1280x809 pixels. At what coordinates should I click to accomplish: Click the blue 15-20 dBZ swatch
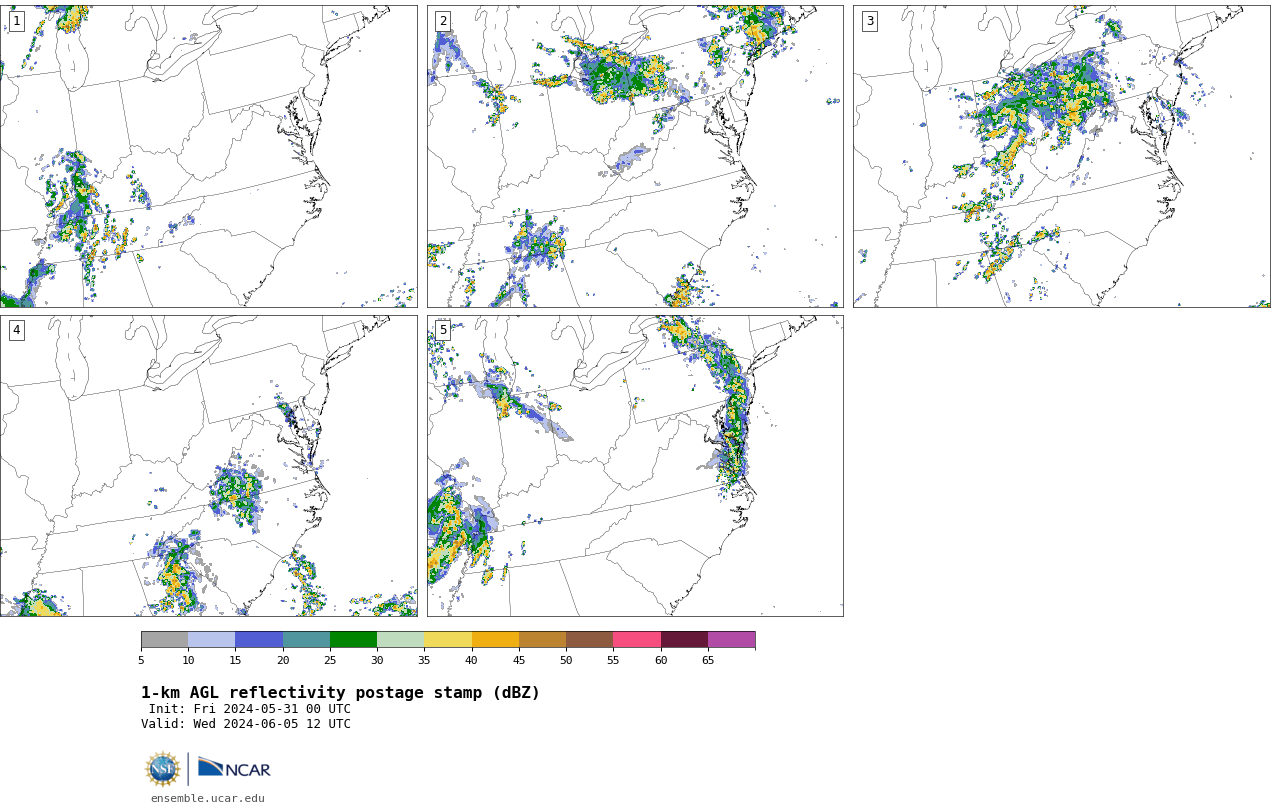259,640
